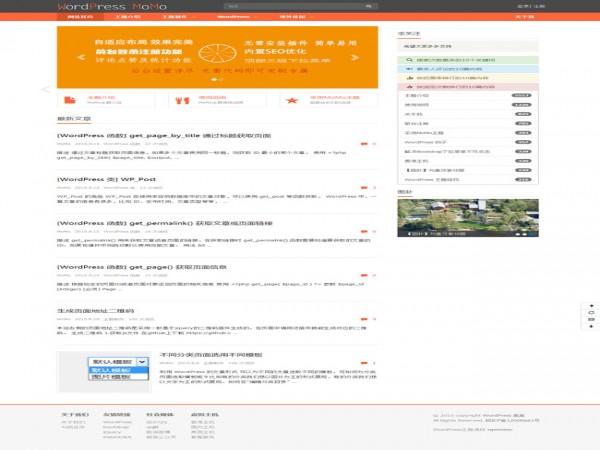Click the middle feature icon below the banner

coord(179,100)
